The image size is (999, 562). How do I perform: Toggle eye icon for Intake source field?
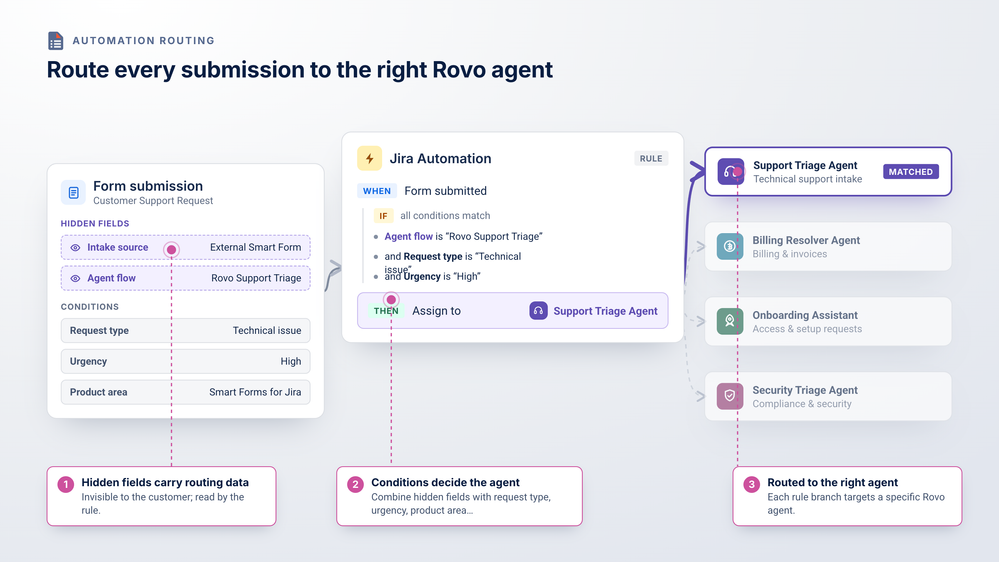(75, 248)
